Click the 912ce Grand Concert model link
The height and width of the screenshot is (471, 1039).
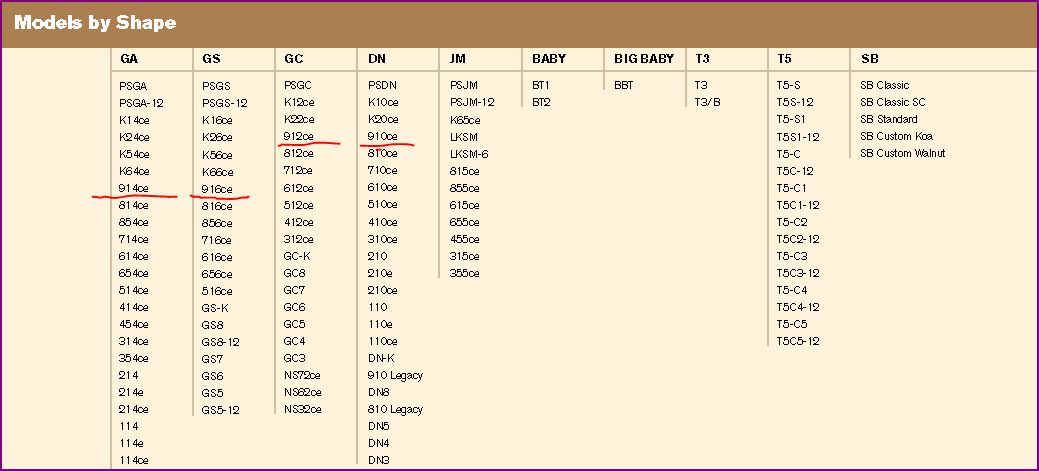tap(299, 136)
